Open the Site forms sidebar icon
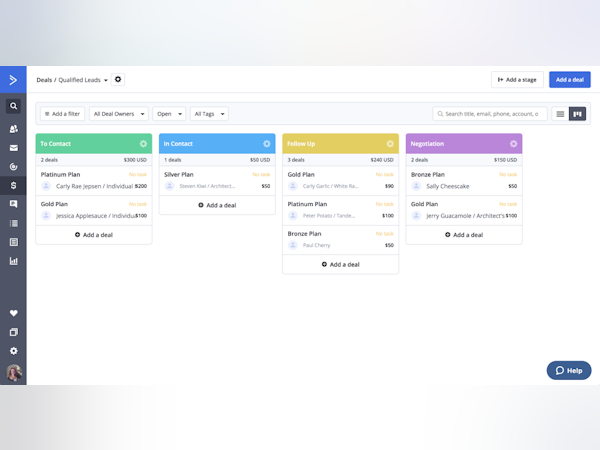Viewport: 600px width, 450px height. click(x=13, y=242)
